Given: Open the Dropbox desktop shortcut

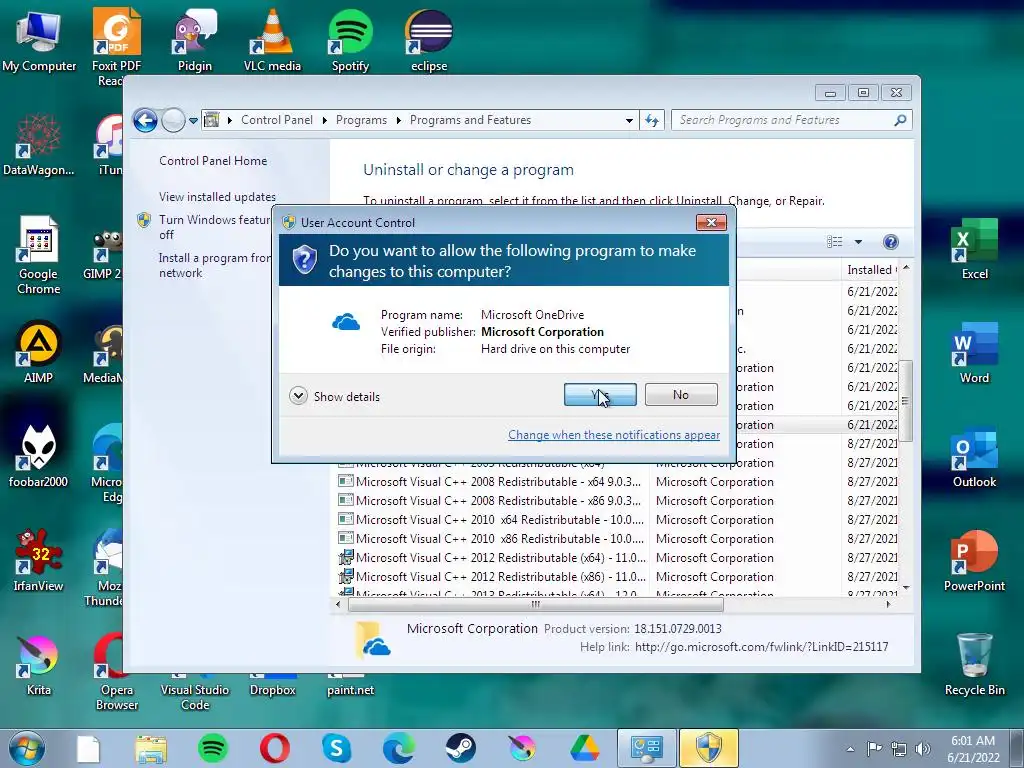Looking at the screenshot, I should 272,685.
